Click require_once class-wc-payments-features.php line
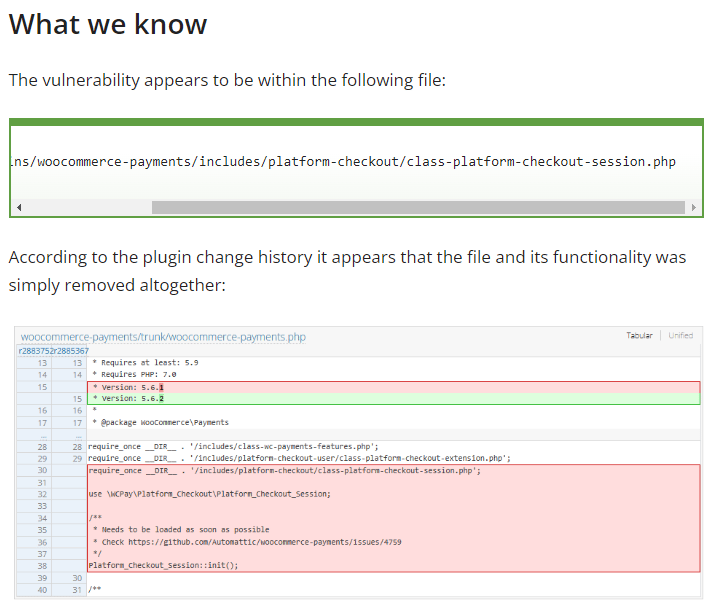This screenshot has height=611, width=718. tap(233, 447)
